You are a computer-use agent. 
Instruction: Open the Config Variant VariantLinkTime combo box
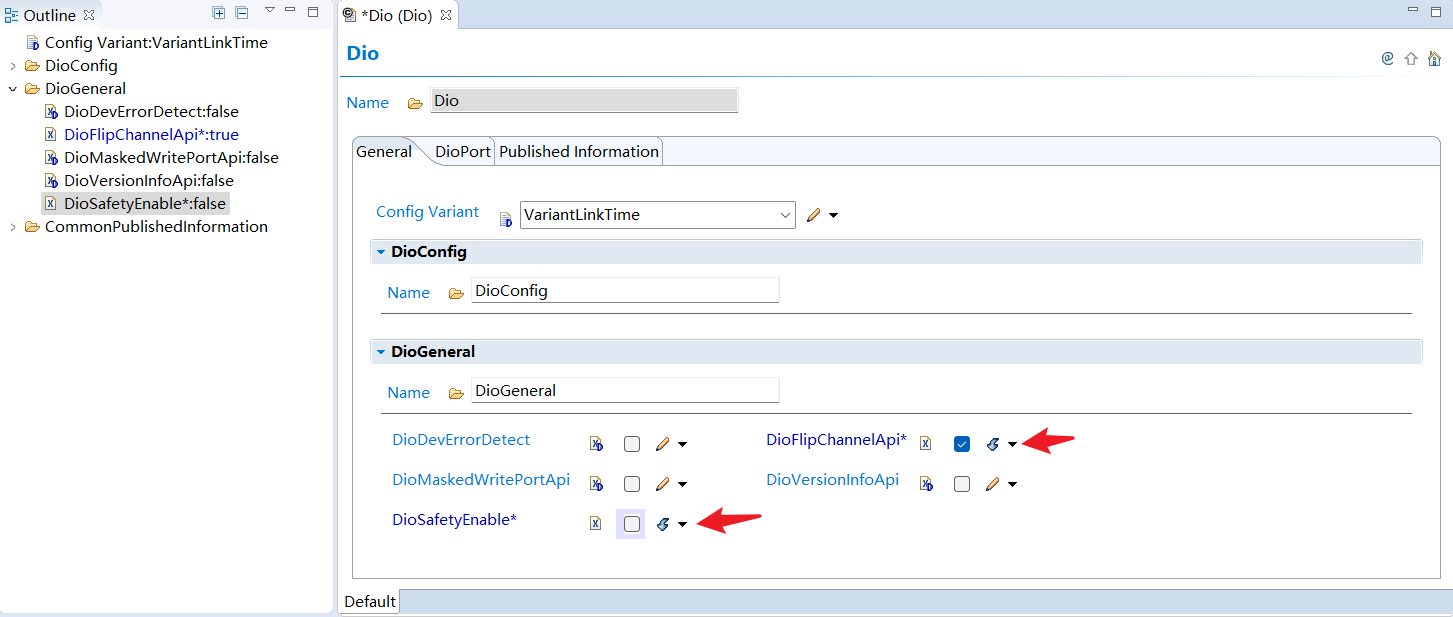coord(658,215)
